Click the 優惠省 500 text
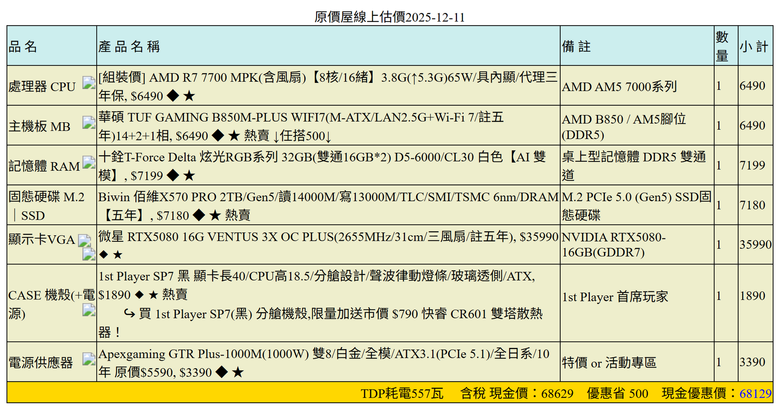Viewport: 780px width, 406px height. pyautogui.click(x=617, y=394)
